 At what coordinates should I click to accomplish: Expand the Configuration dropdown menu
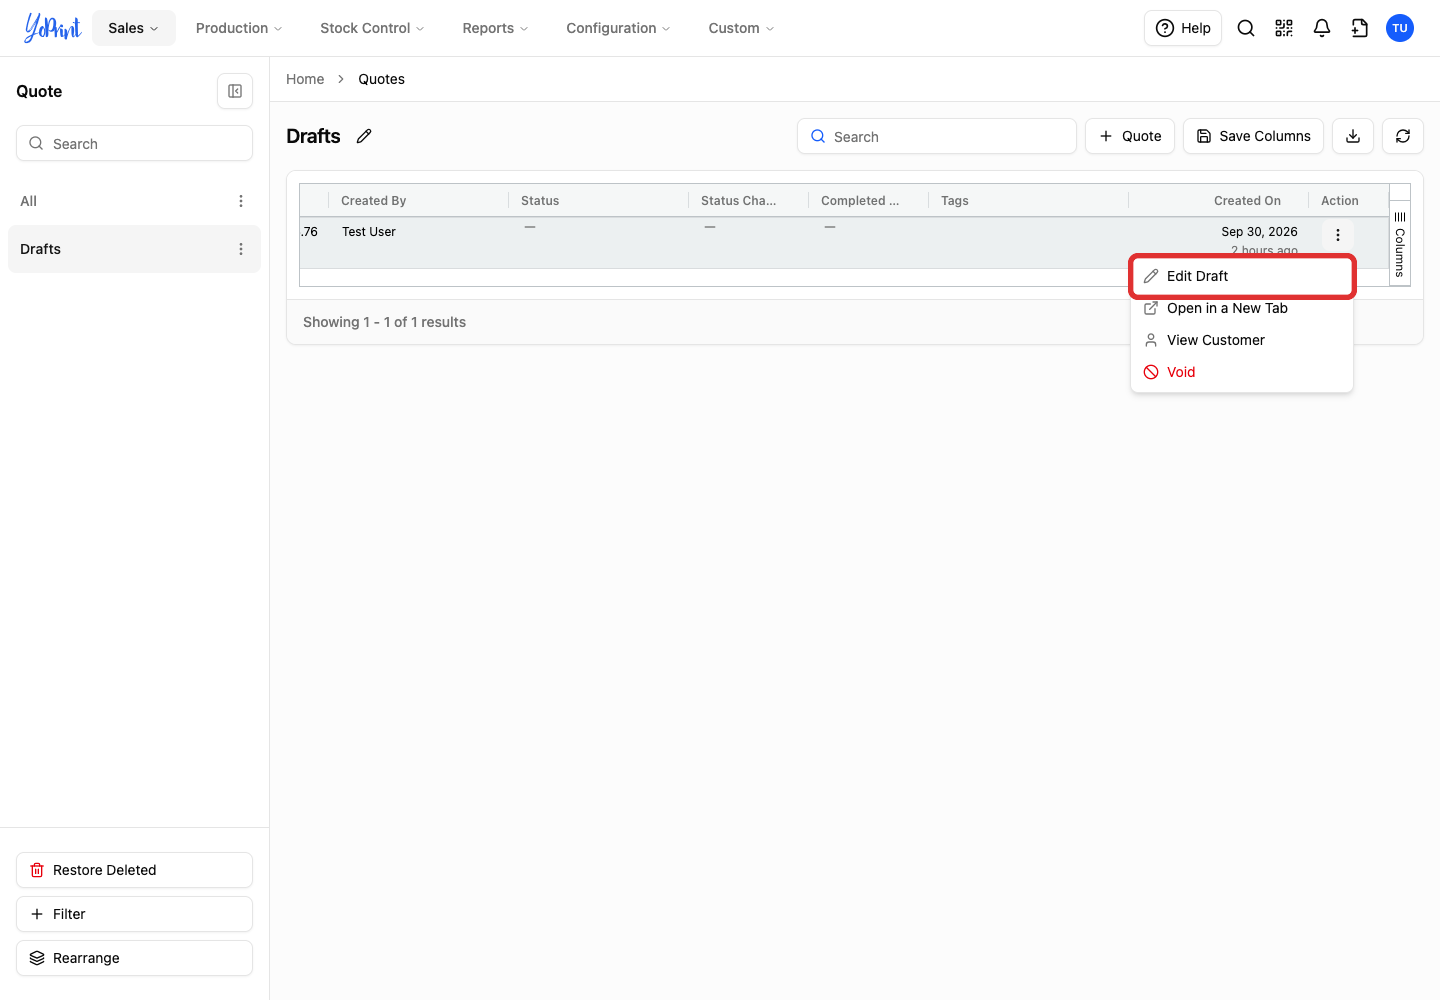(x=618, y=28)
